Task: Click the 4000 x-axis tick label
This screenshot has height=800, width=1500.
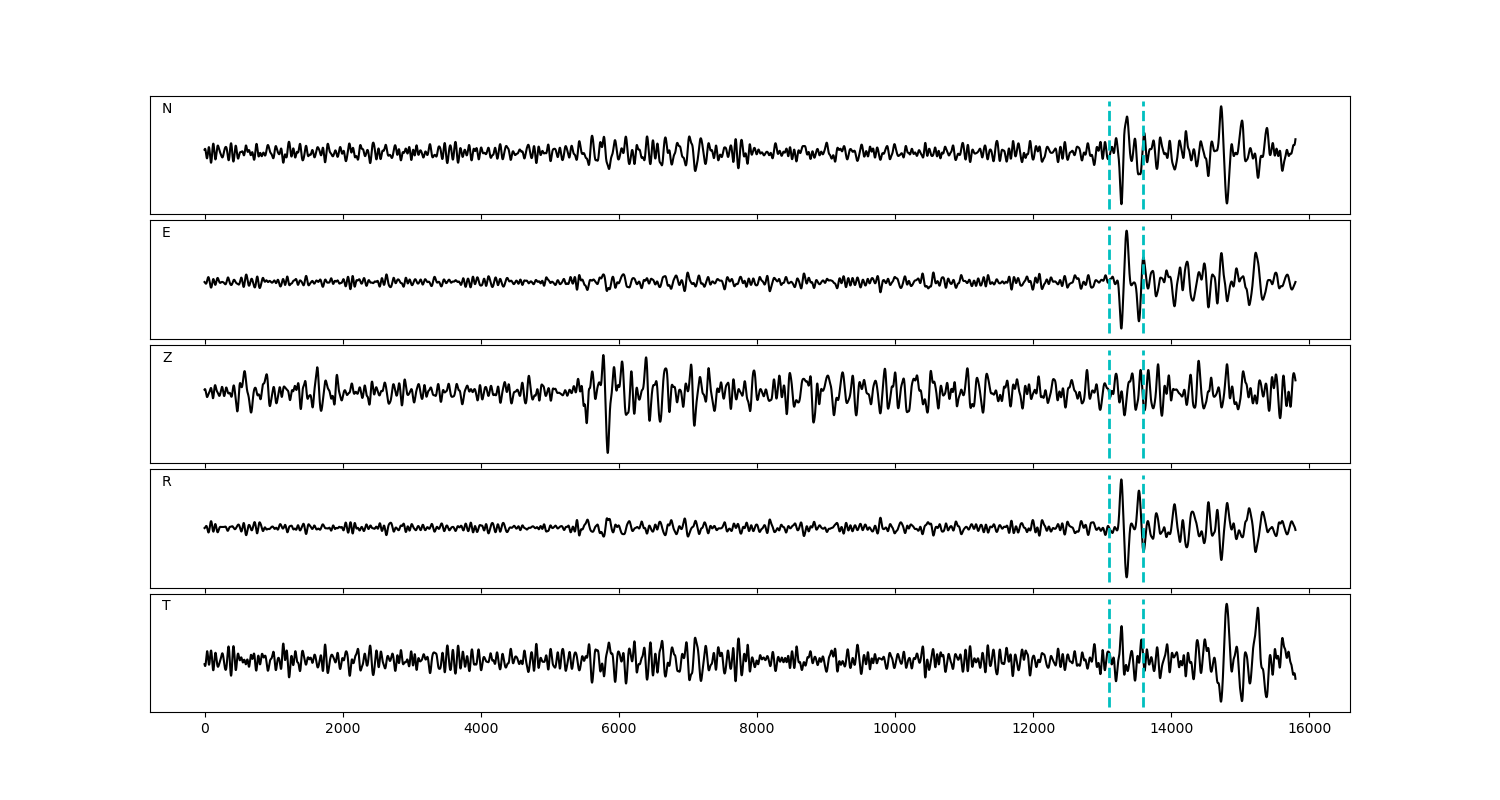Action: (x=481, y=730)
